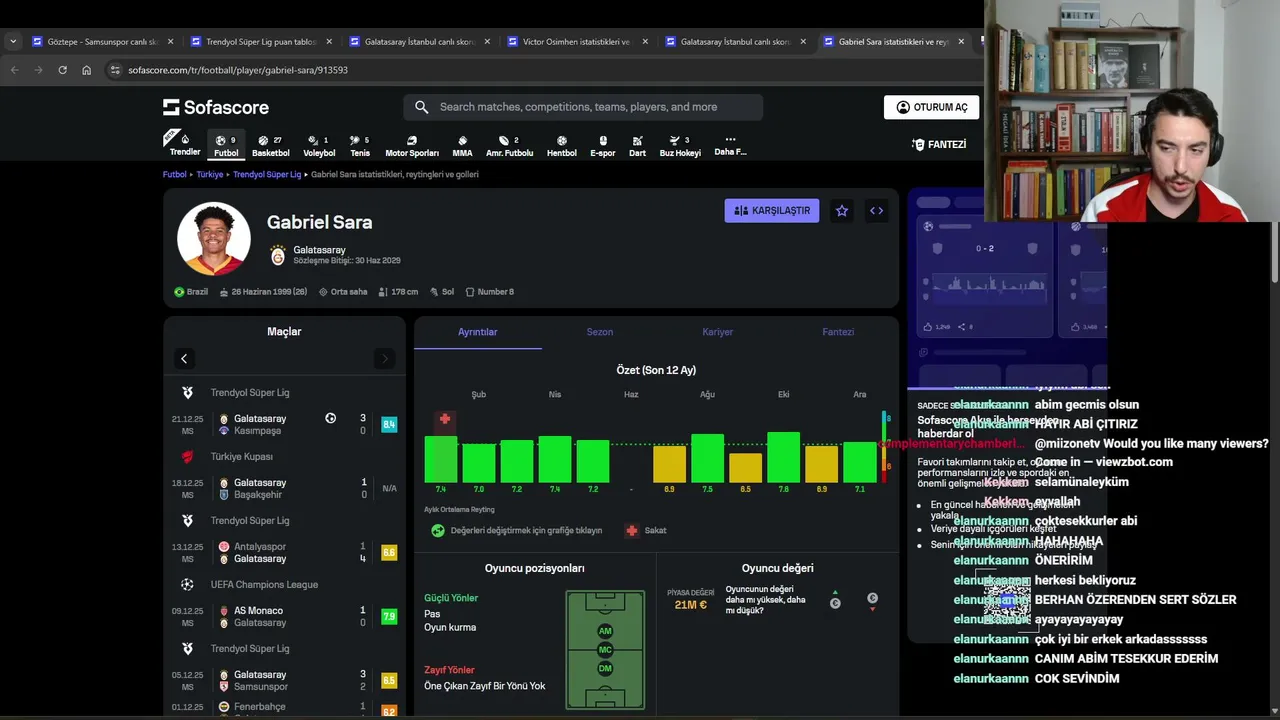This screenshot has height=720, width=1280.
Task: Open the Daha Fazla sports menu
Action: [x=730, y=146]
